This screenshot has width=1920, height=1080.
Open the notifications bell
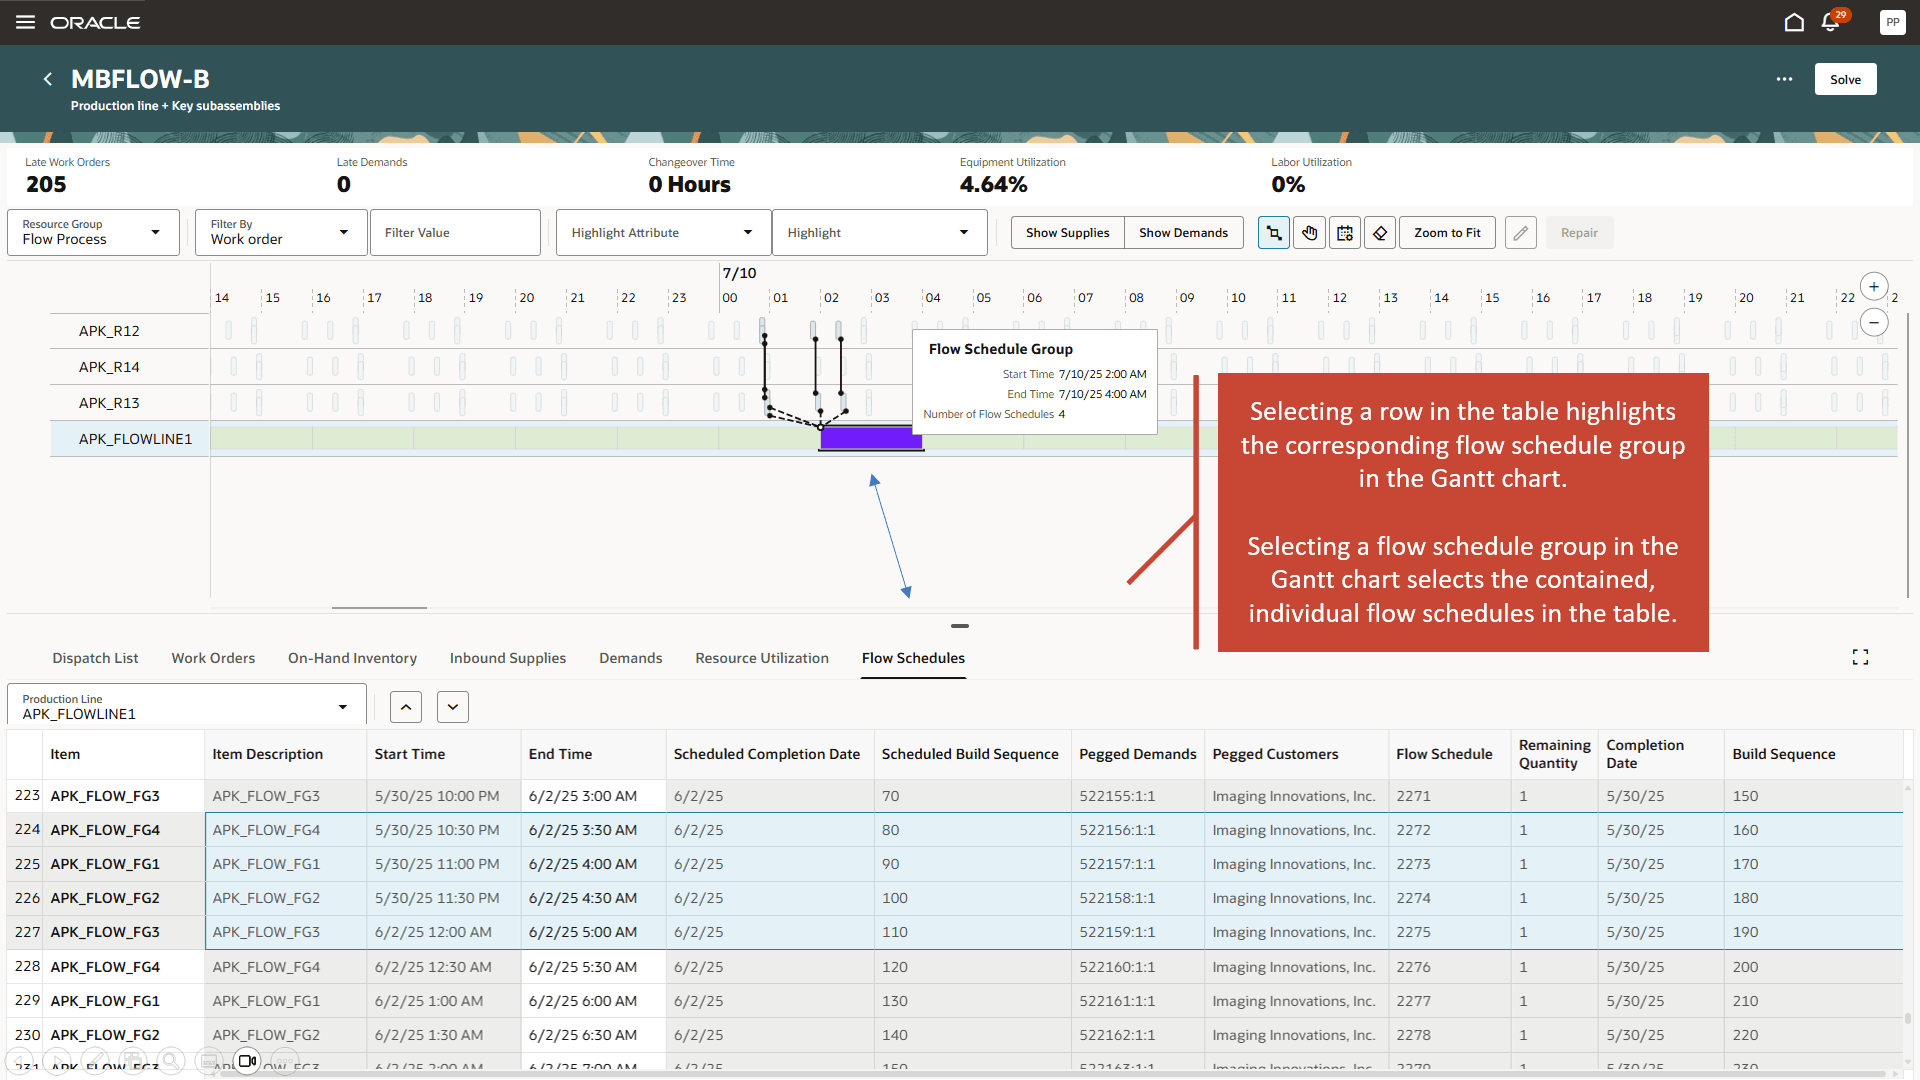1830,22
